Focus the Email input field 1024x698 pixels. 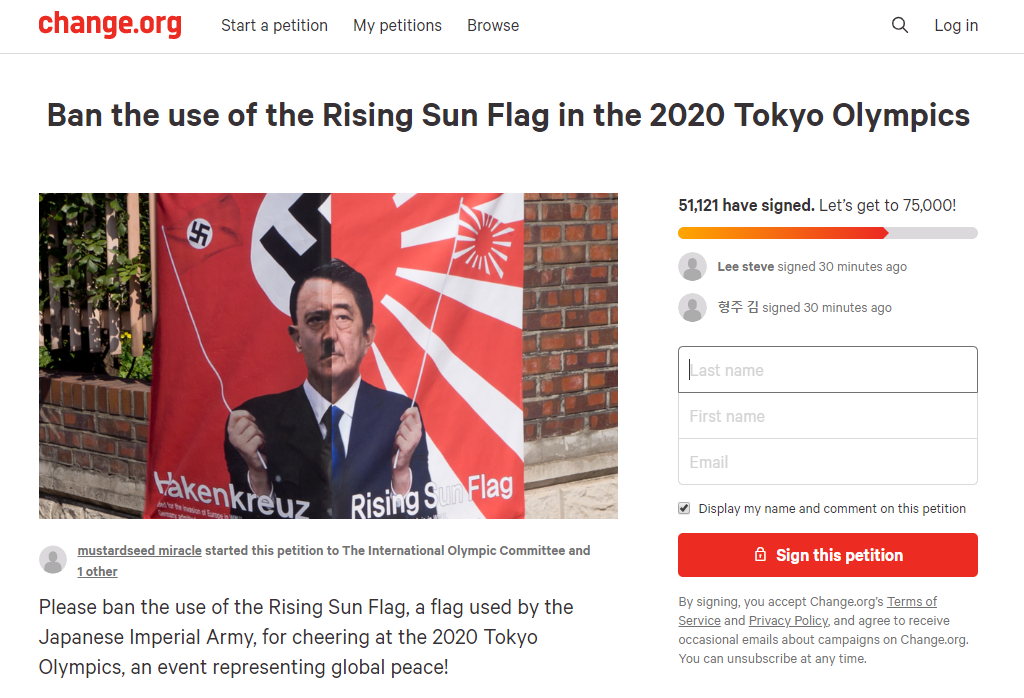coord(828,461)
